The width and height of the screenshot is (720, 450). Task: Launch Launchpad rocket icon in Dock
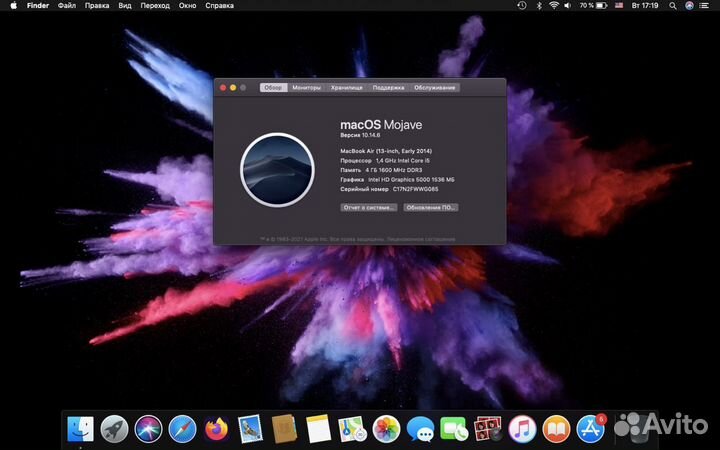click(x=114, y=429)
